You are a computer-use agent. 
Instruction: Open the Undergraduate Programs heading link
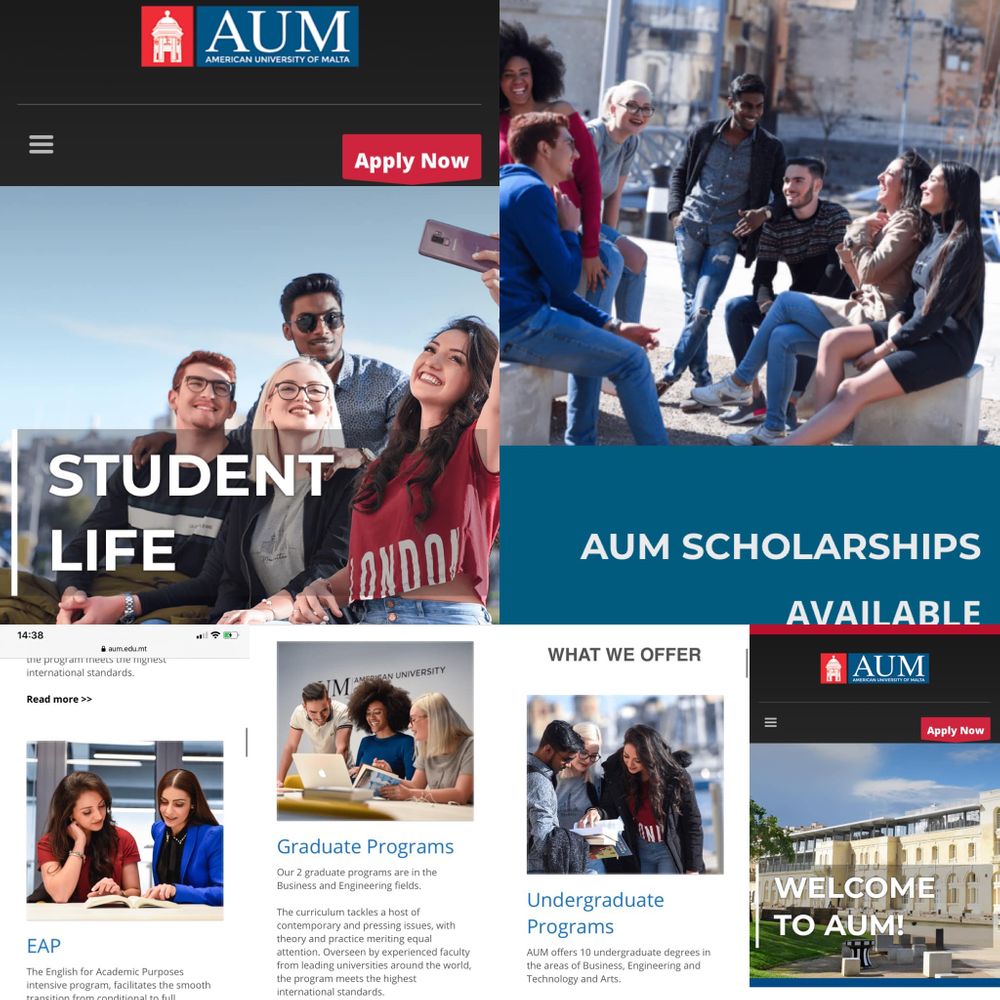595,913
